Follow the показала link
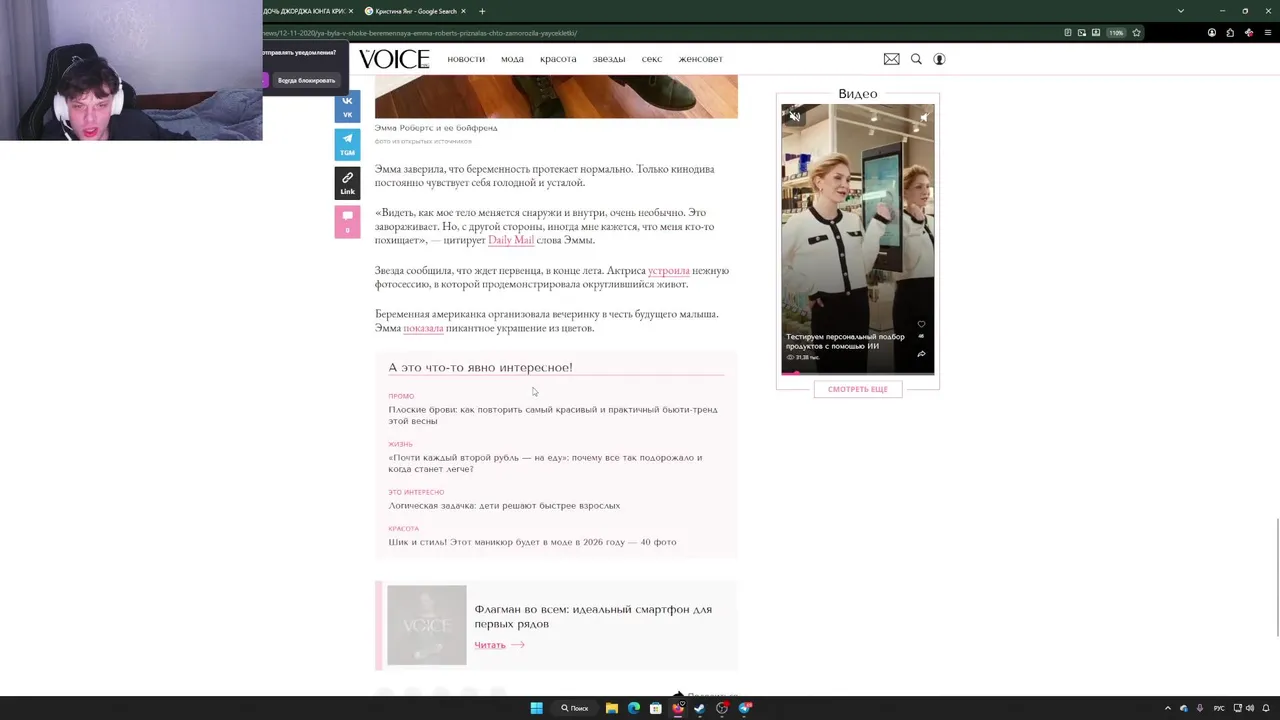The width and height of the screenshot is (1280, 720). coord(423,328)
